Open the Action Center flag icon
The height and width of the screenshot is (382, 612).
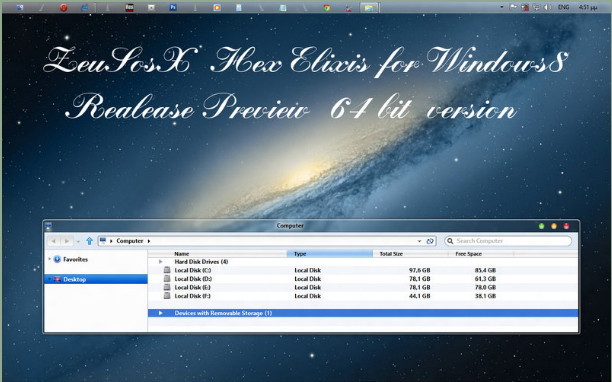(513, 7)
